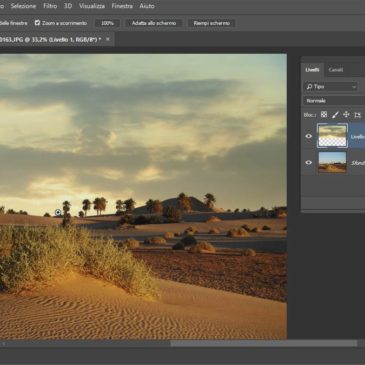Switch to the Livelli panel tab
The height and width of the screenshot is (365, 365).
(x=312, y=70)
